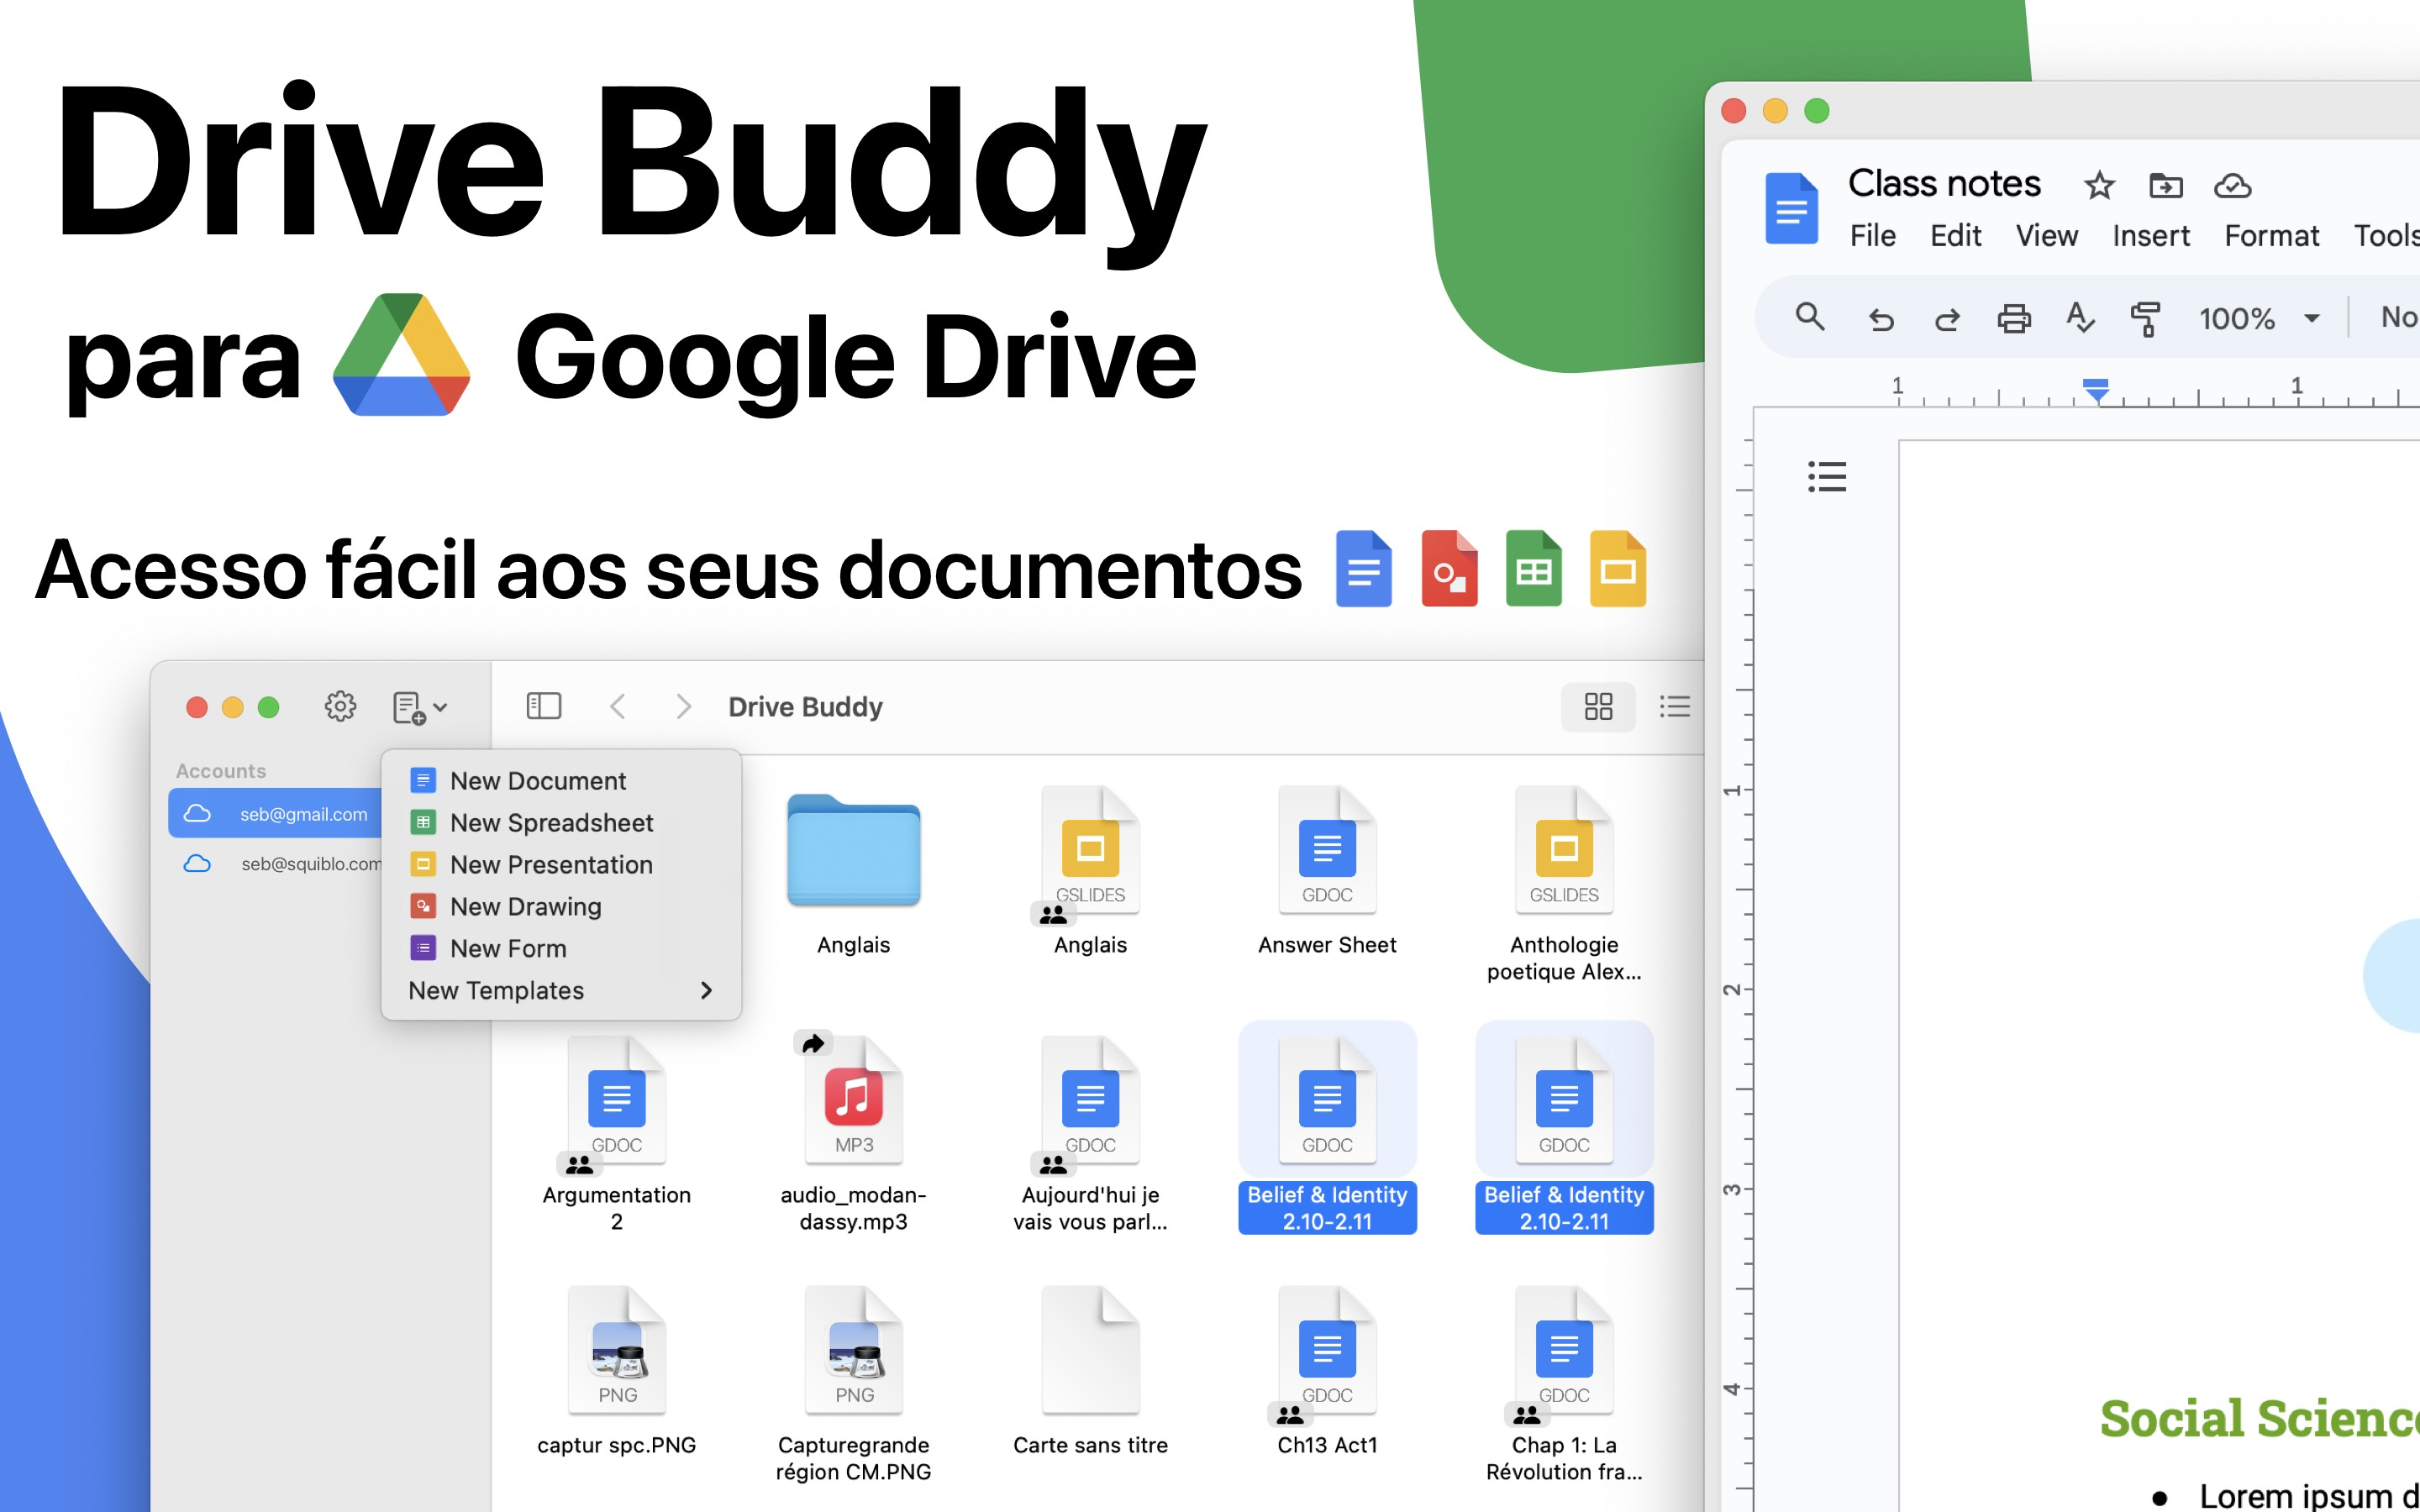This screenshot has width=2420, height=1512.
Task: Select the seb@gmail.com account
Action: (275, 813)
